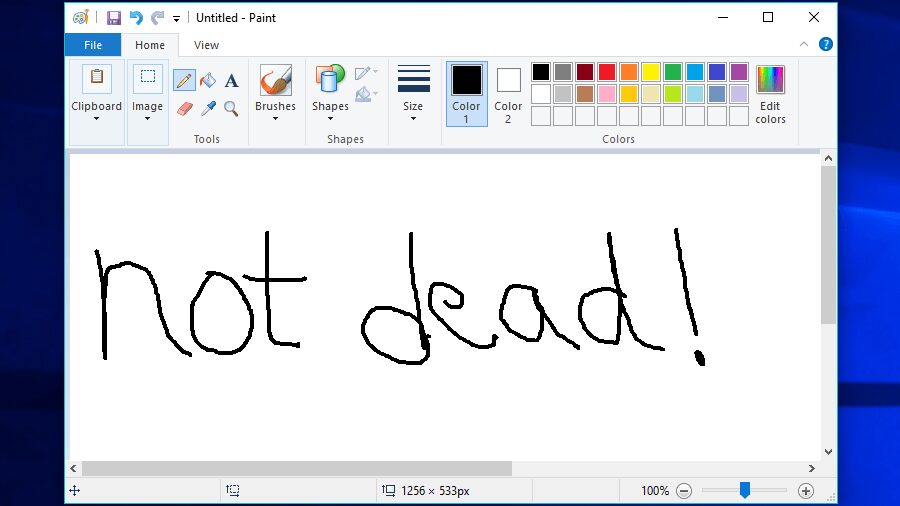Open the File menu
The height and width of the screenshot is (506, 900).
tap(92, 45)
